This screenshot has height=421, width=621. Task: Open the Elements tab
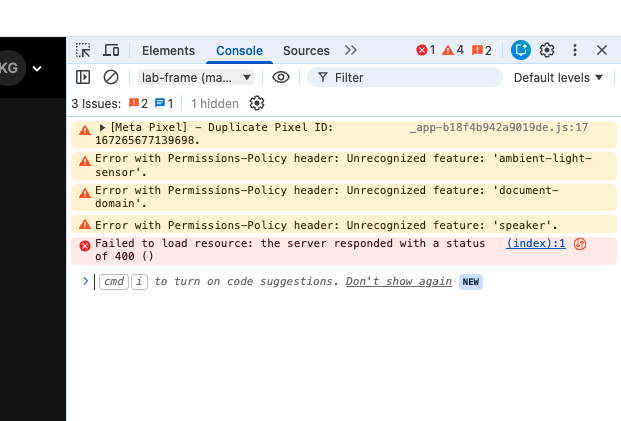(168, 51)
